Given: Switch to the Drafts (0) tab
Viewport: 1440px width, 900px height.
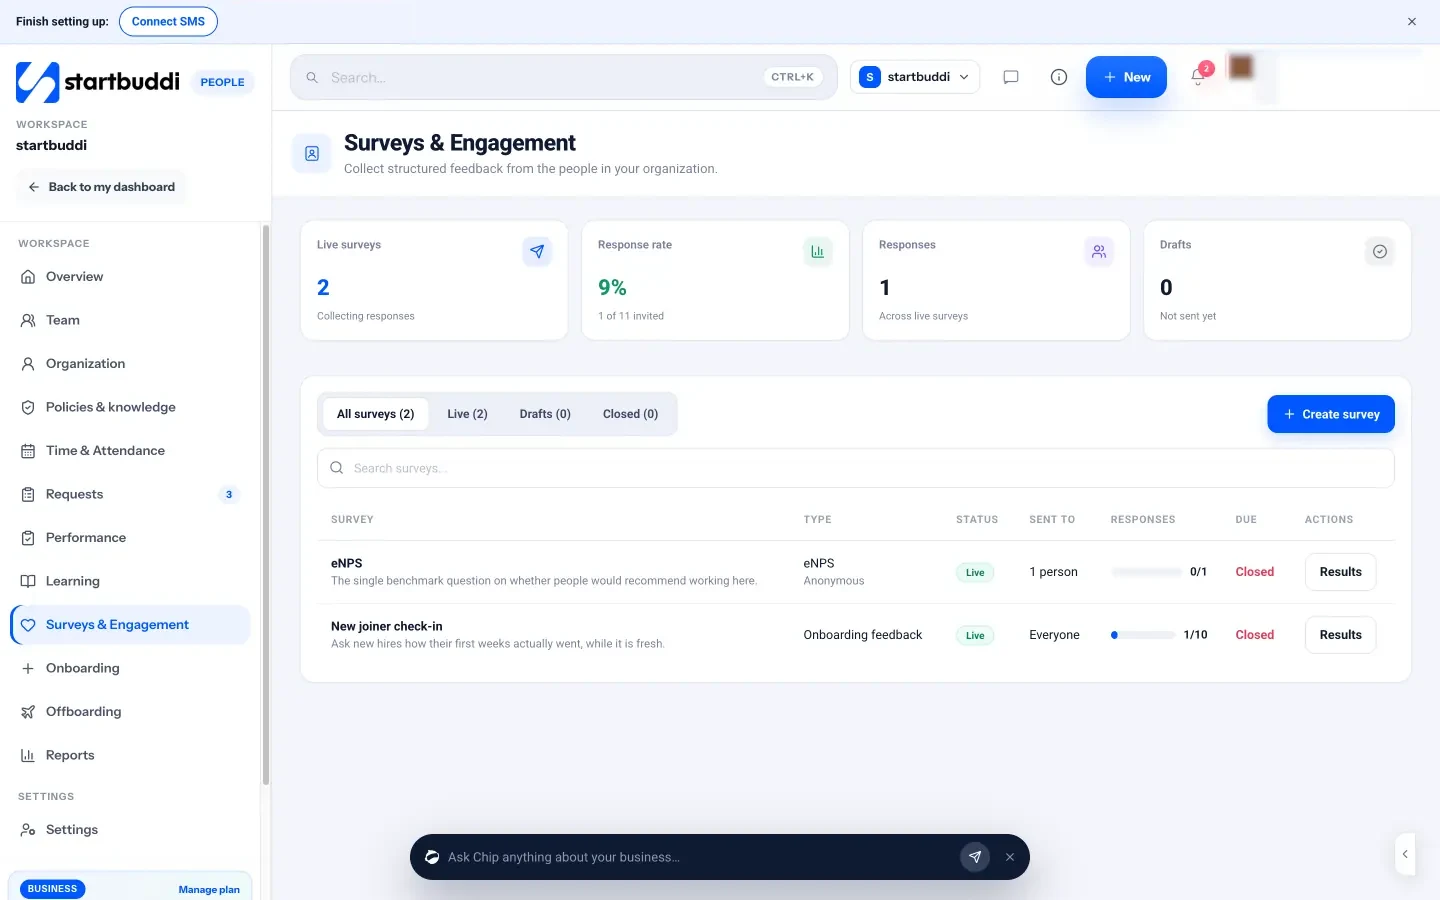Looking at the screenshot, I should (545, 414).
